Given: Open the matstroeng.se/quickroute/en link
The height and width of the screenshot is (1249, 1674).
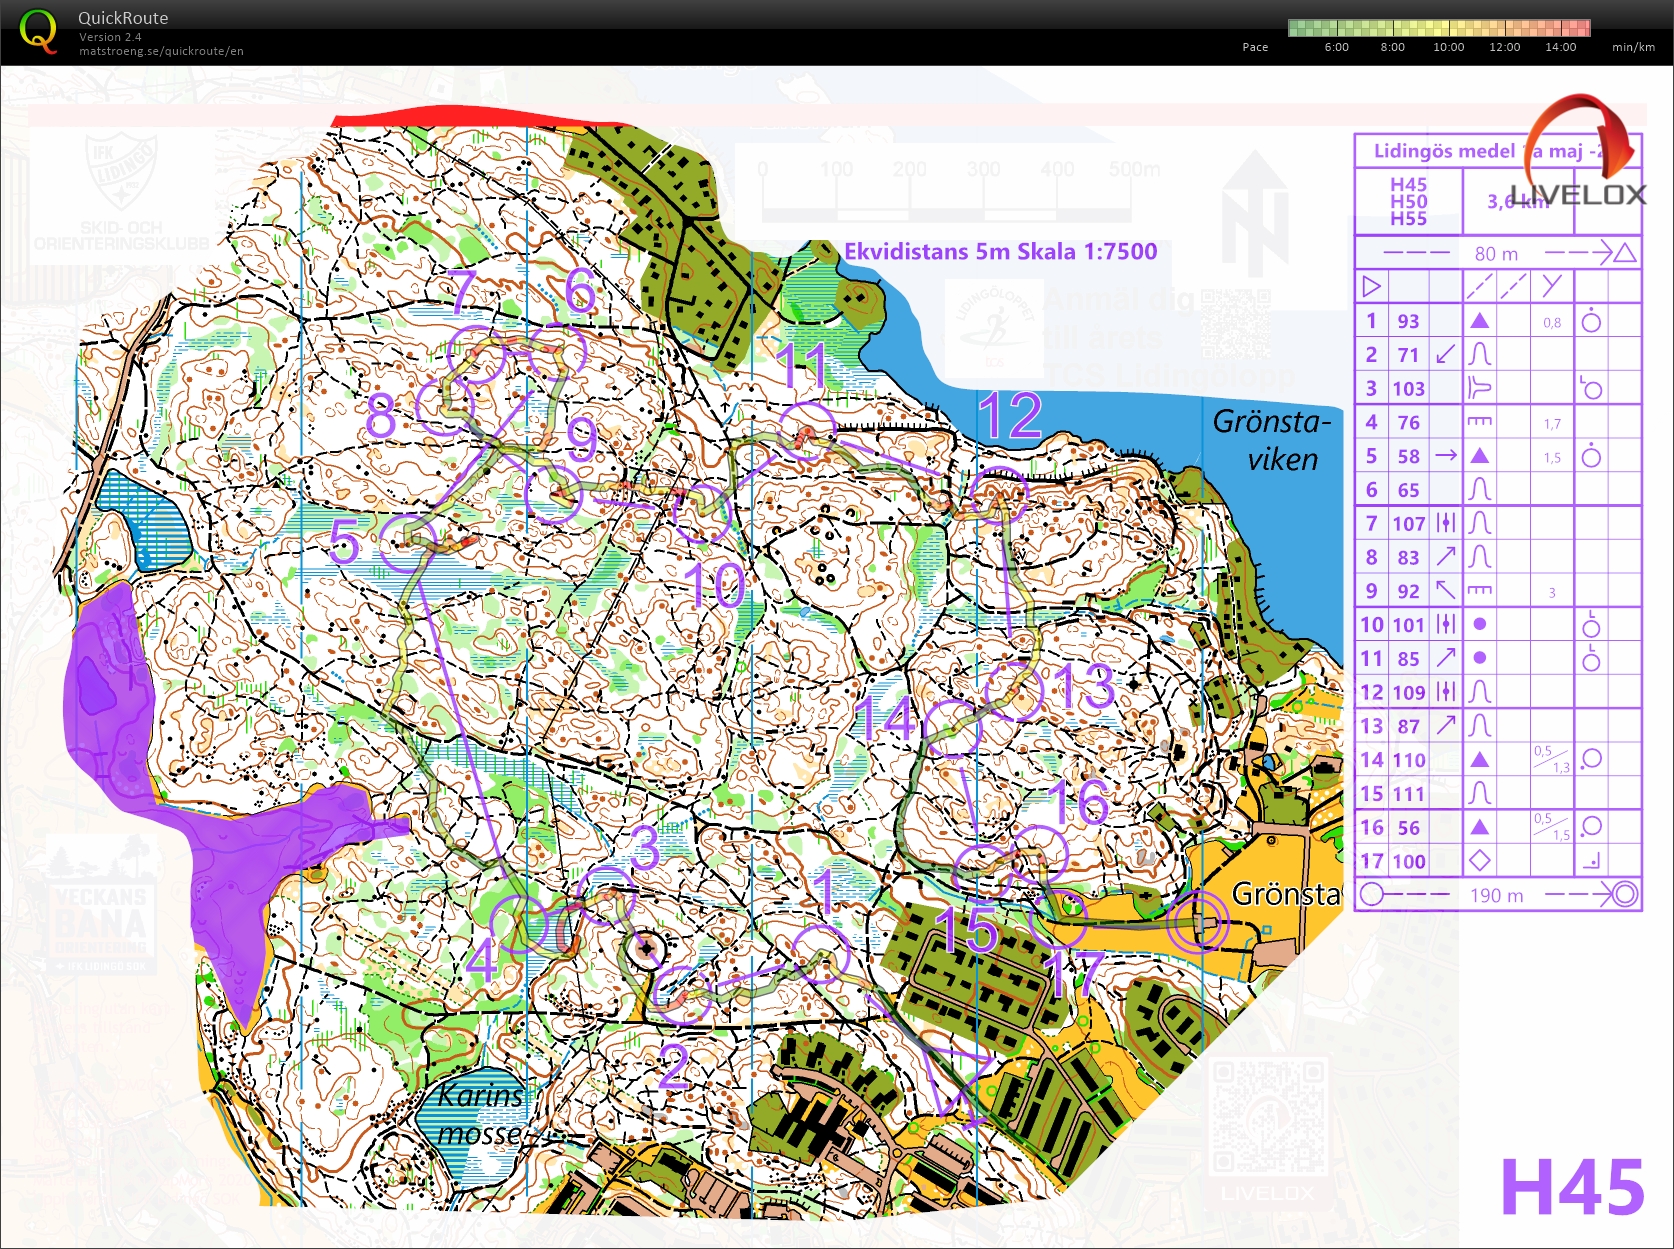Looking at the screenshot, I should pyautogui.click(x=161, y=51).
